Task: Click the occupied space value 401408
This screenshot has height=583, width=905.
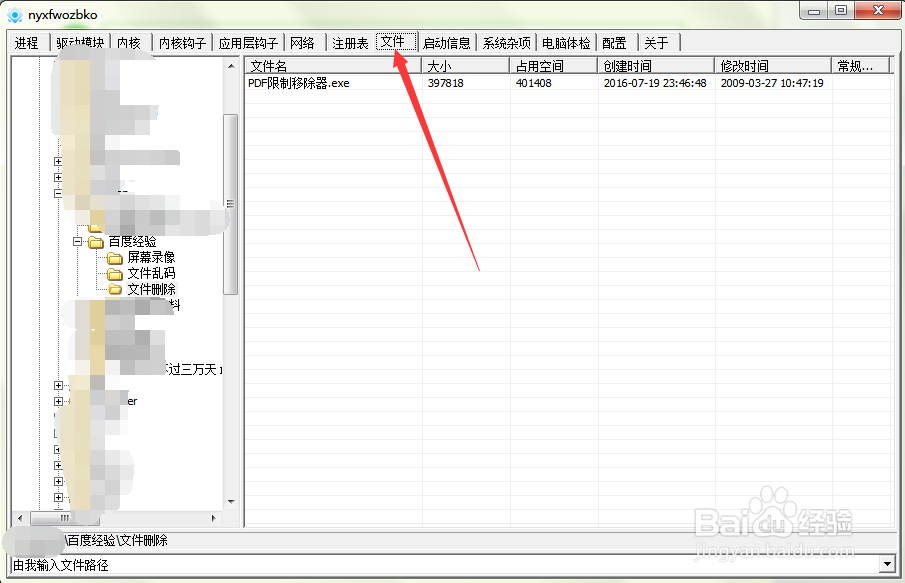Action: tap(533, 83)
